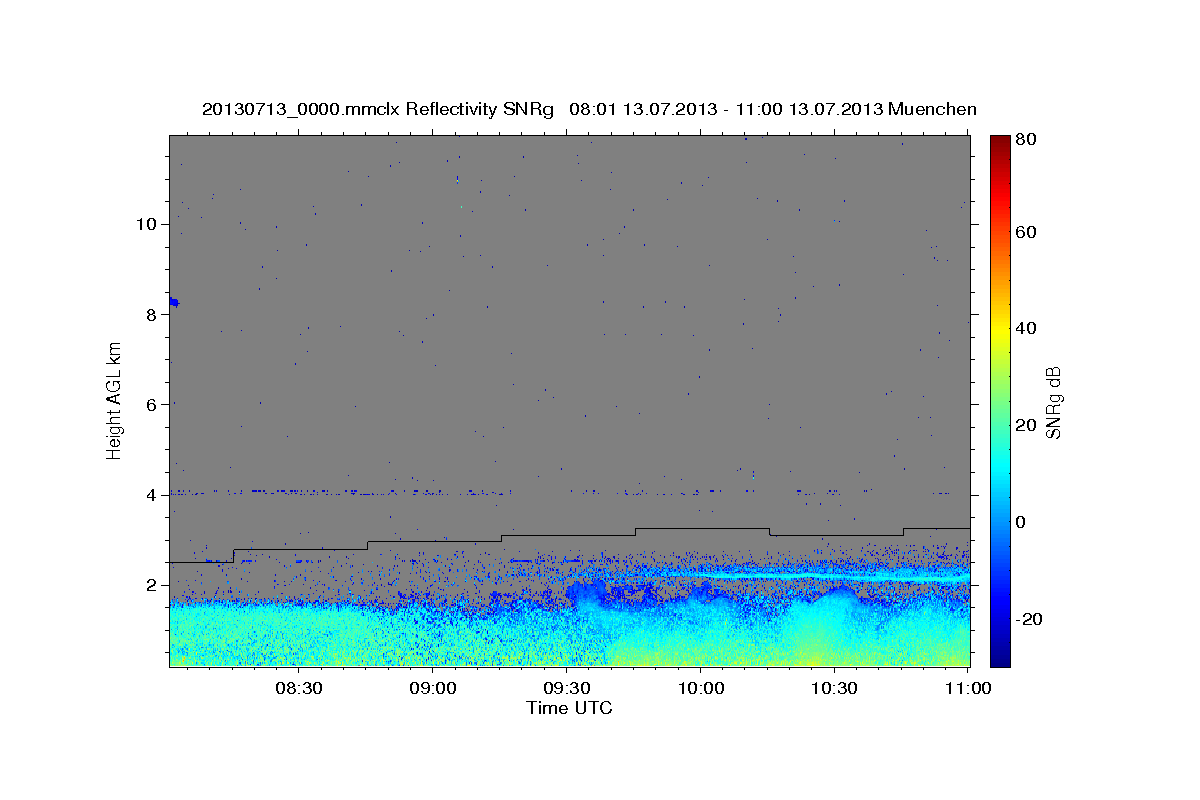The height and width of the screenshot is (800, 1200).
Task: Click the height tick label 8
Action: tap(151, 314)
